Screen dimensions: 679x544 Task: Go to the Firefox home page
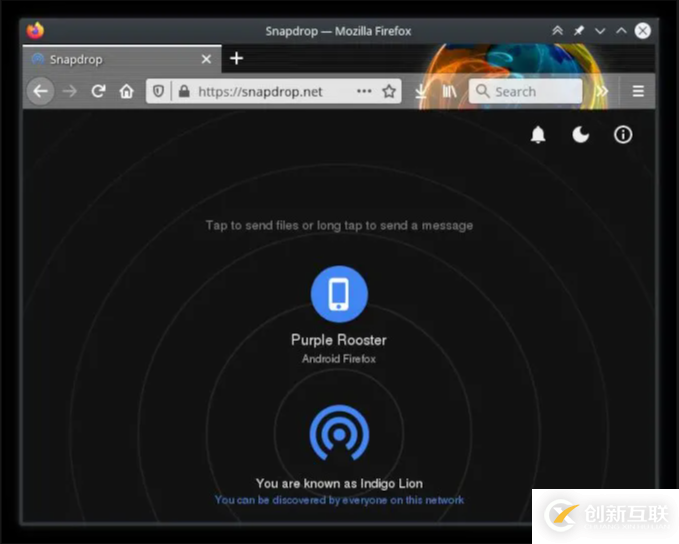(126, 91)
